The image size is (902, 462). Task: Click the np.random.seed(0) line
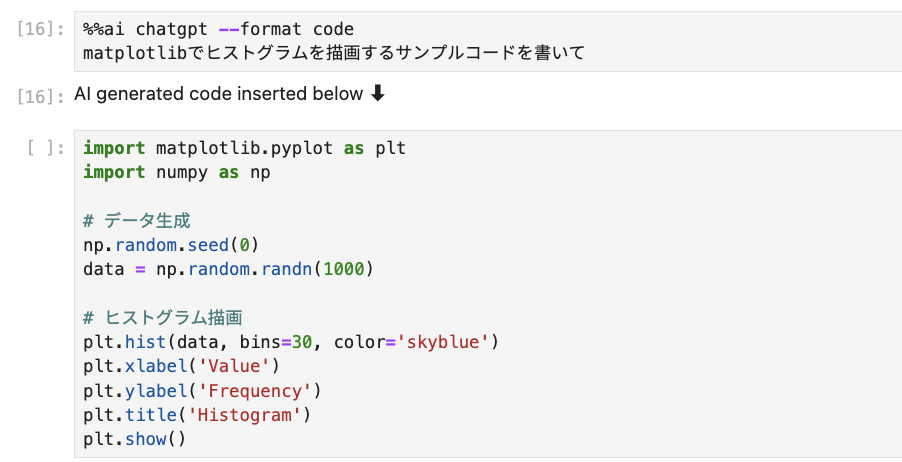[x=171, y=245]
